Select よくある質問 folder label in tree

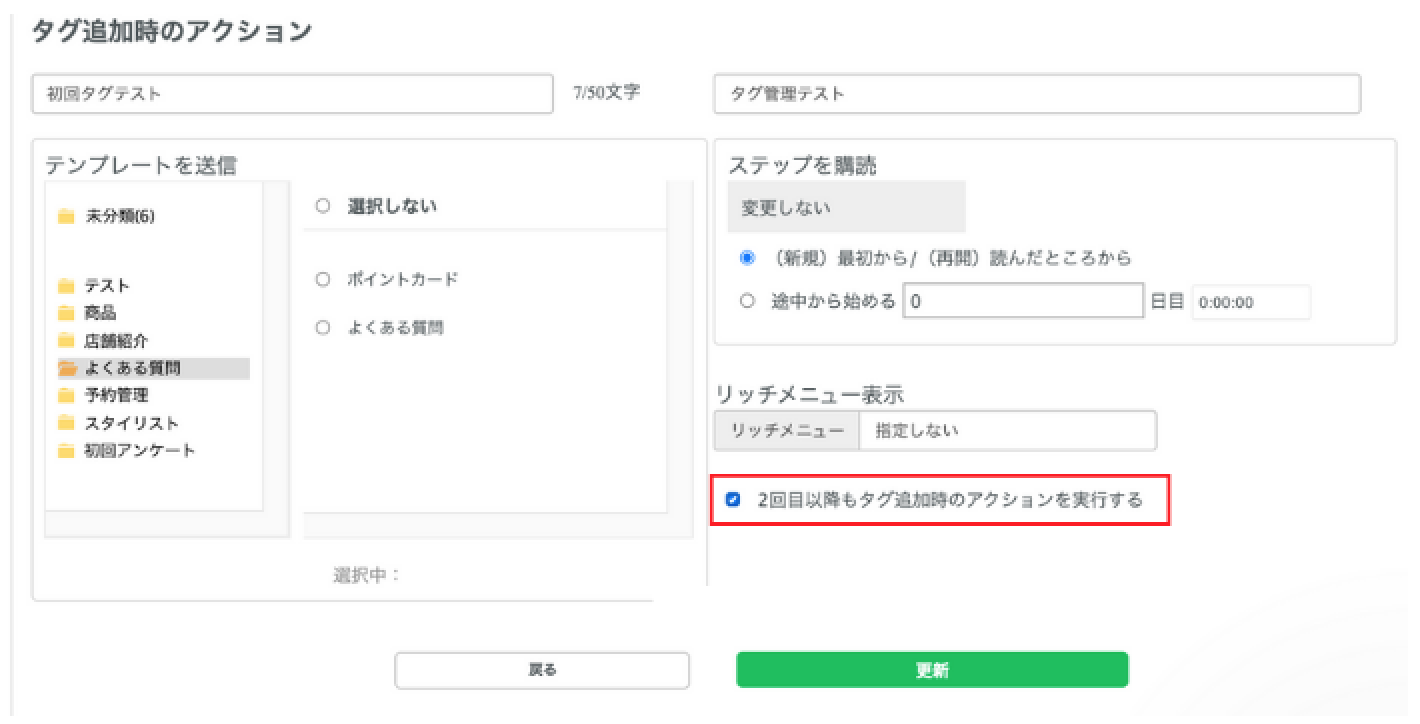click(x=132, y=368)
